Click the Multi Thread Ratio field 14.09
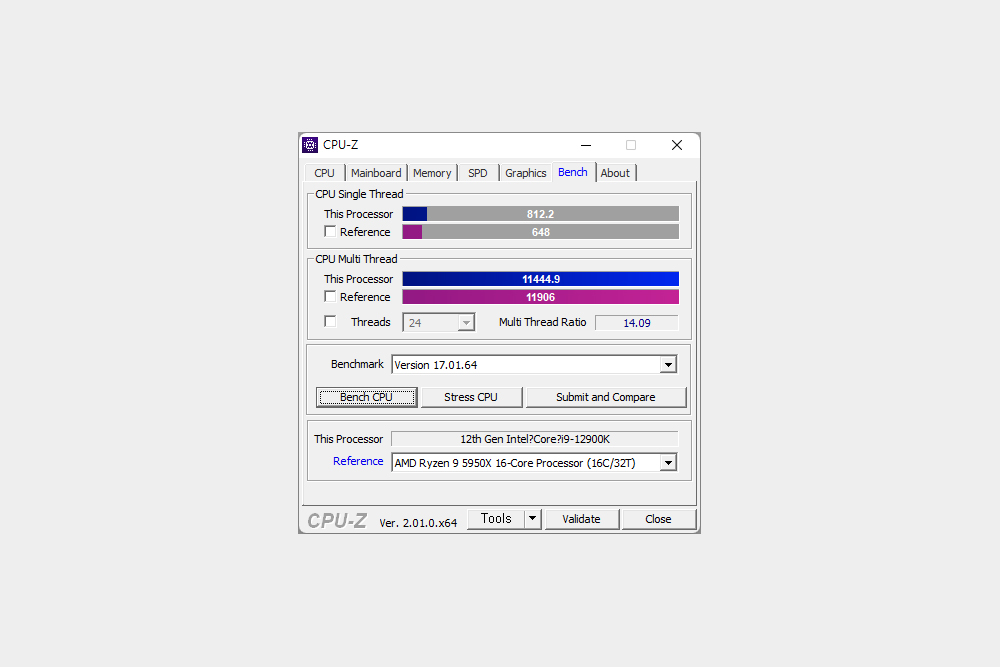The height and width of the screenshot is (667, 1000). point(636,323)
